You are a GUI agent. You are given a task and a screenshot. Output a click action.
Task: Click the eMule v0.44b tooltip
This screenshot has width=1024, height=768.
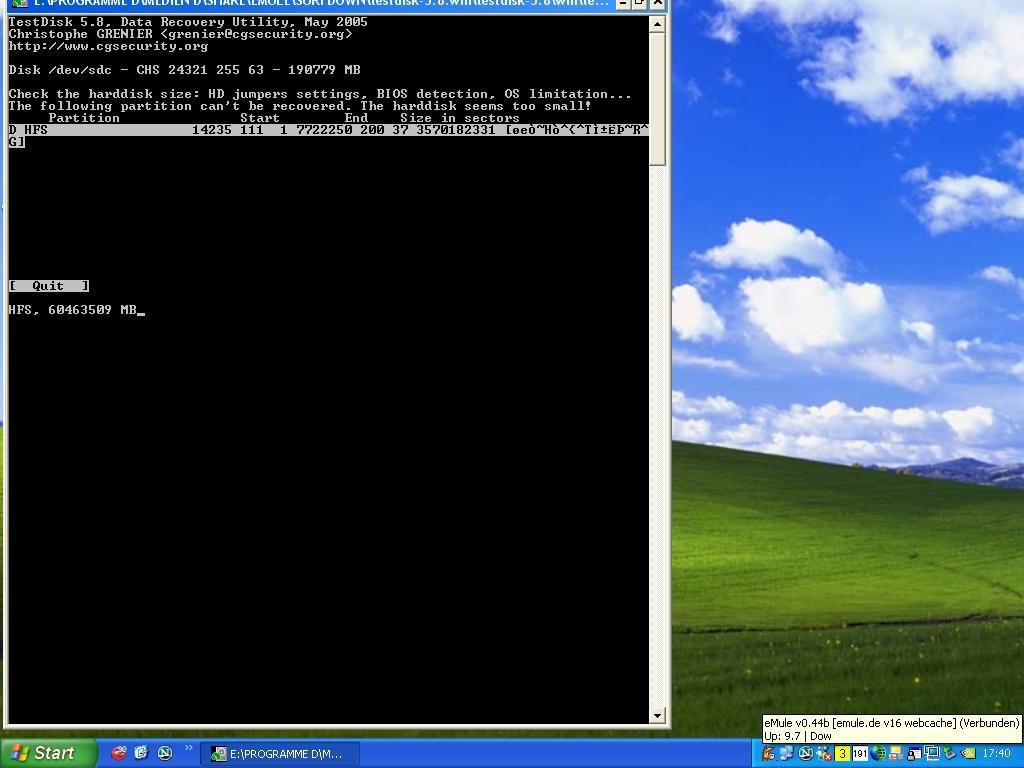[x=891, y=729]
